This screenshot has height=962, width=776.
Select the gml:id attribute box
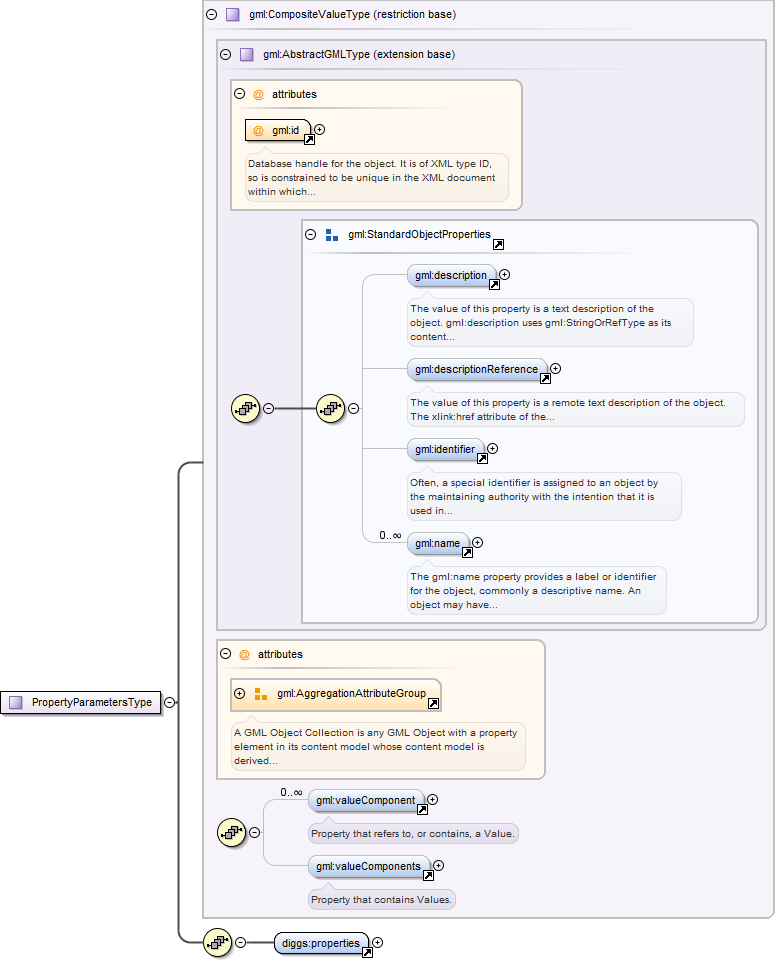coord(278,130)
